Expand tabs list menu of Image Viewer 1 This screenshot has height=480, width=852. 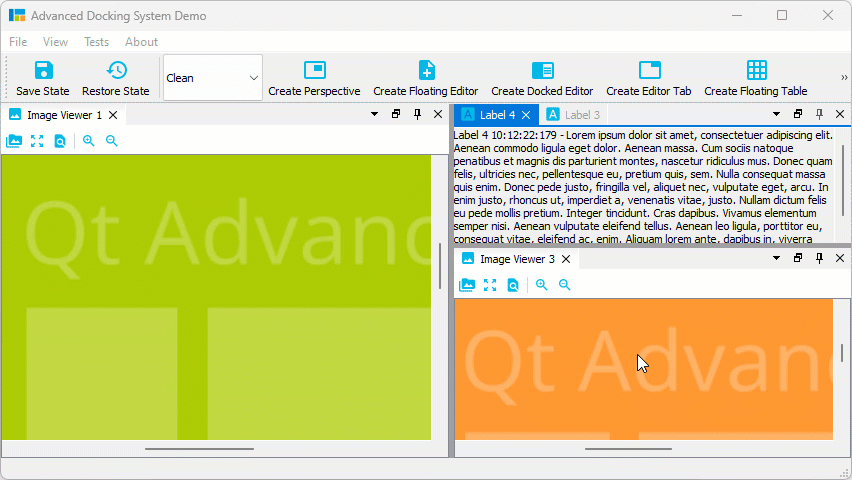tap(374, 115)
